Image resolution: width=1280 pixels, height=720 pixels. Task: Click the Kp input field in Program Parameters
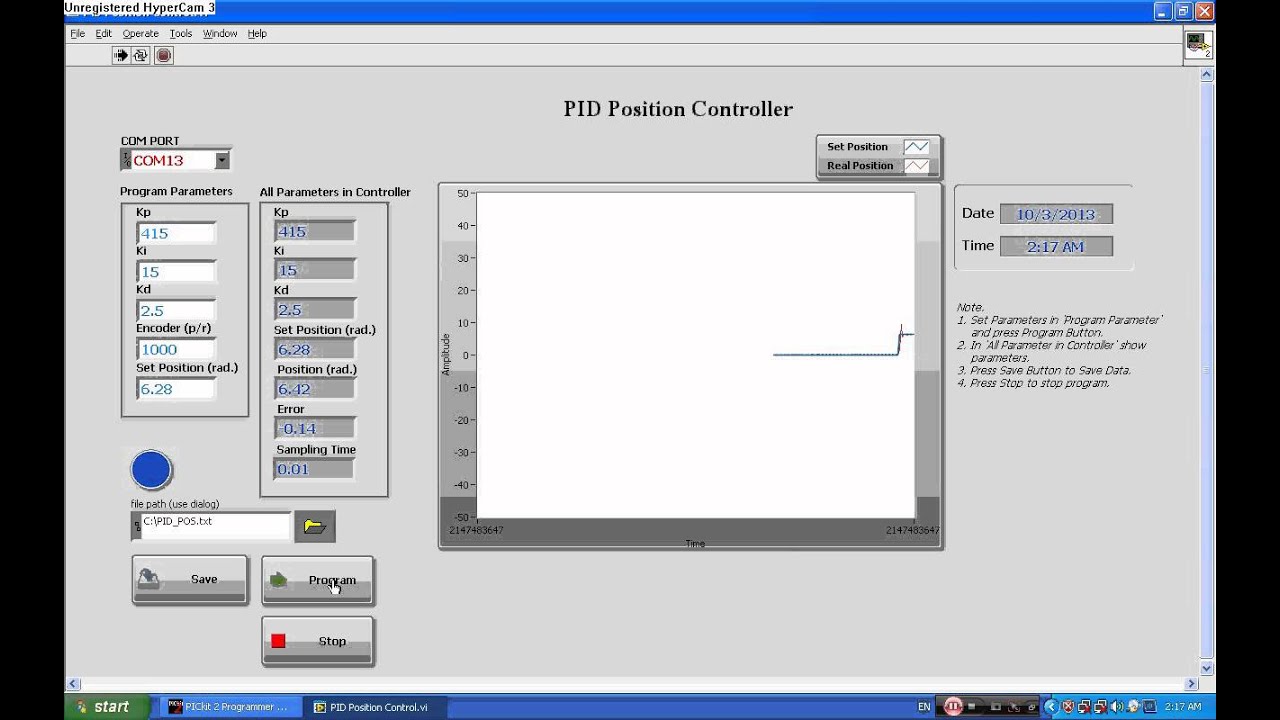(176, 233)
